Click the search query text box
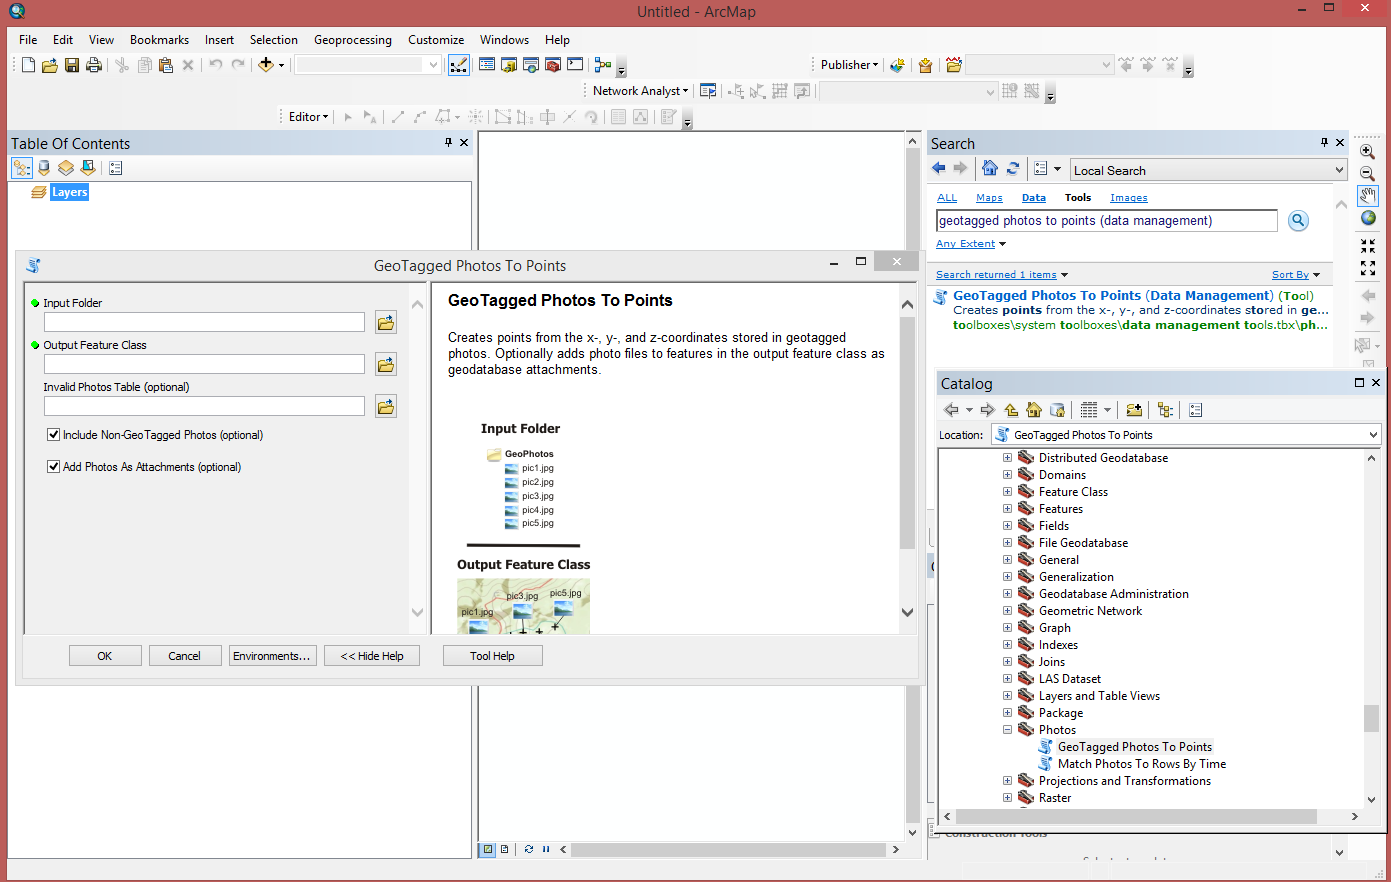Image resolution: width=1391 pixels, height=882 pixels. coord(1107,221)
